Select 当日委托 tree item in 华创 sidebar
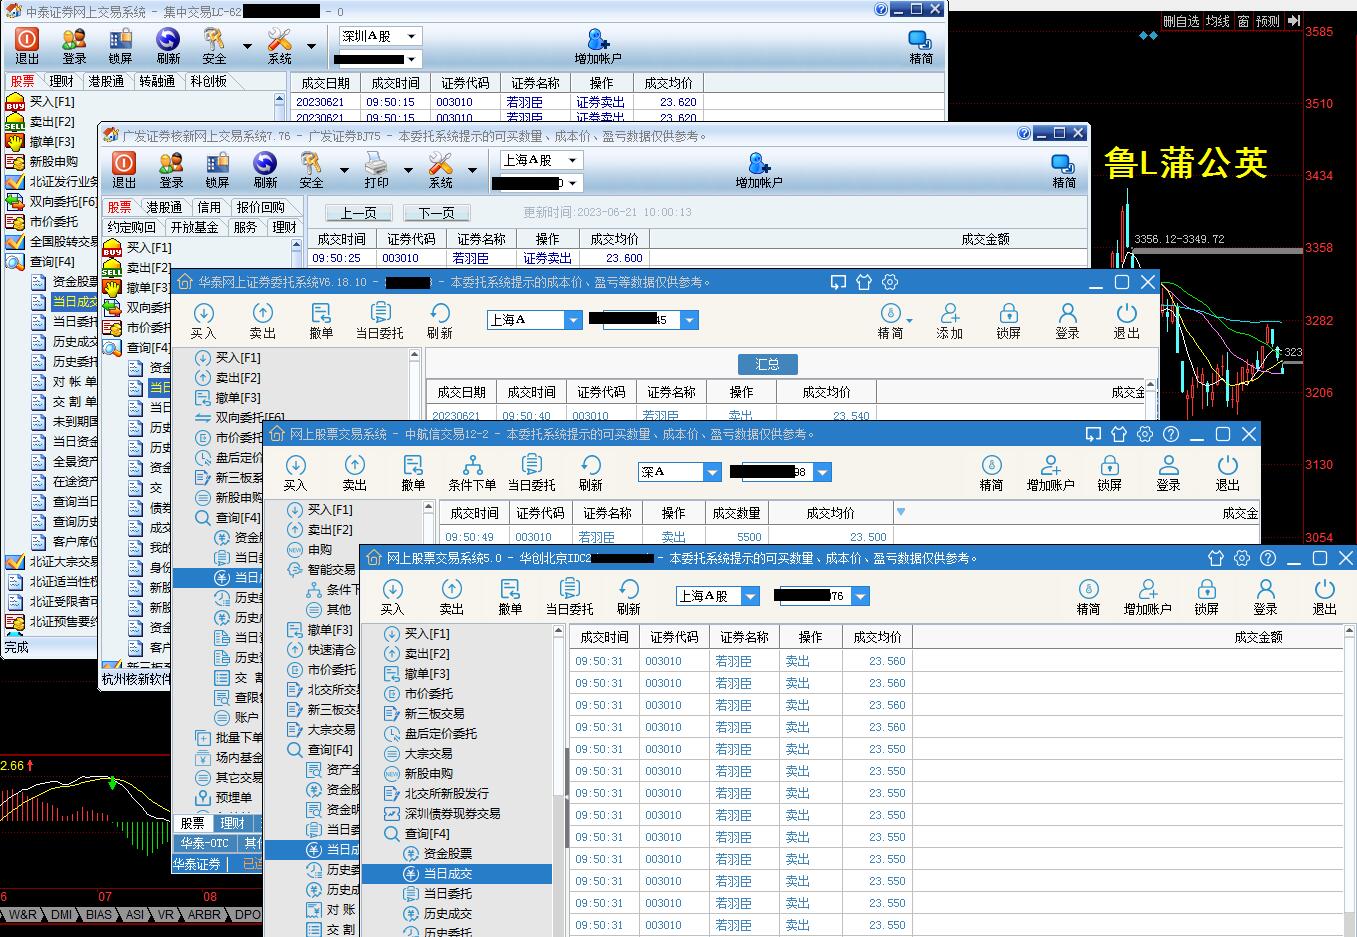1357x937 pixels. pyautogui.click(x=447, y=893)
